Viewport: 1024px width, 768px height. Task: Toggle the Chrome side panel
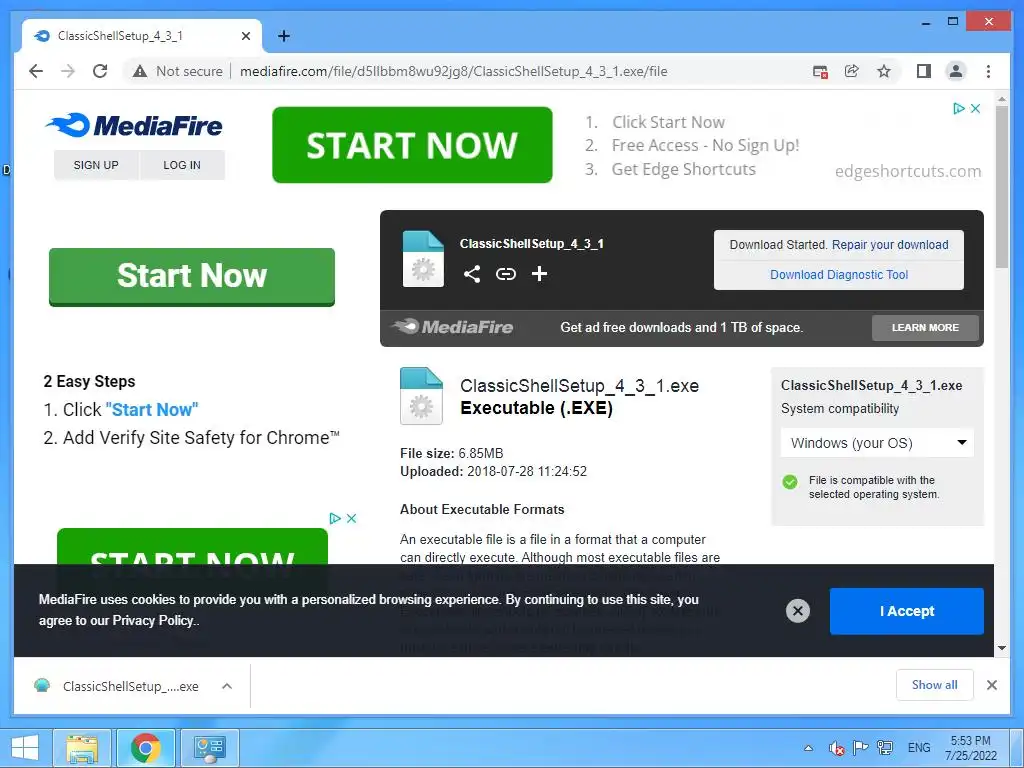pos(923,71)
